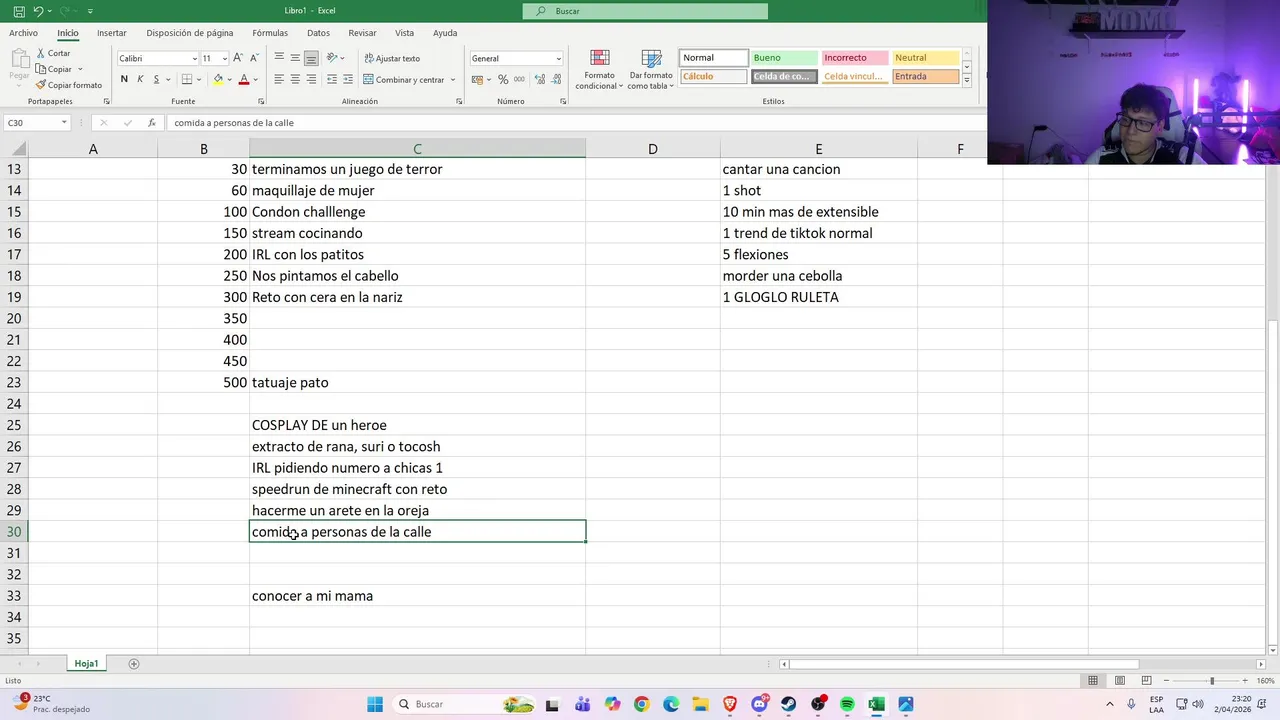Click the Windows Start button
The width and height of the screenshot is (1280, 720).
pos(375,704)
